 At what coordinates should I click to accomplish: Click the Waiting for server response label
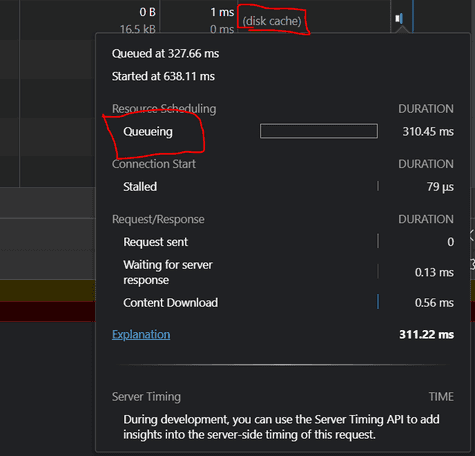(x=168, y=272)
